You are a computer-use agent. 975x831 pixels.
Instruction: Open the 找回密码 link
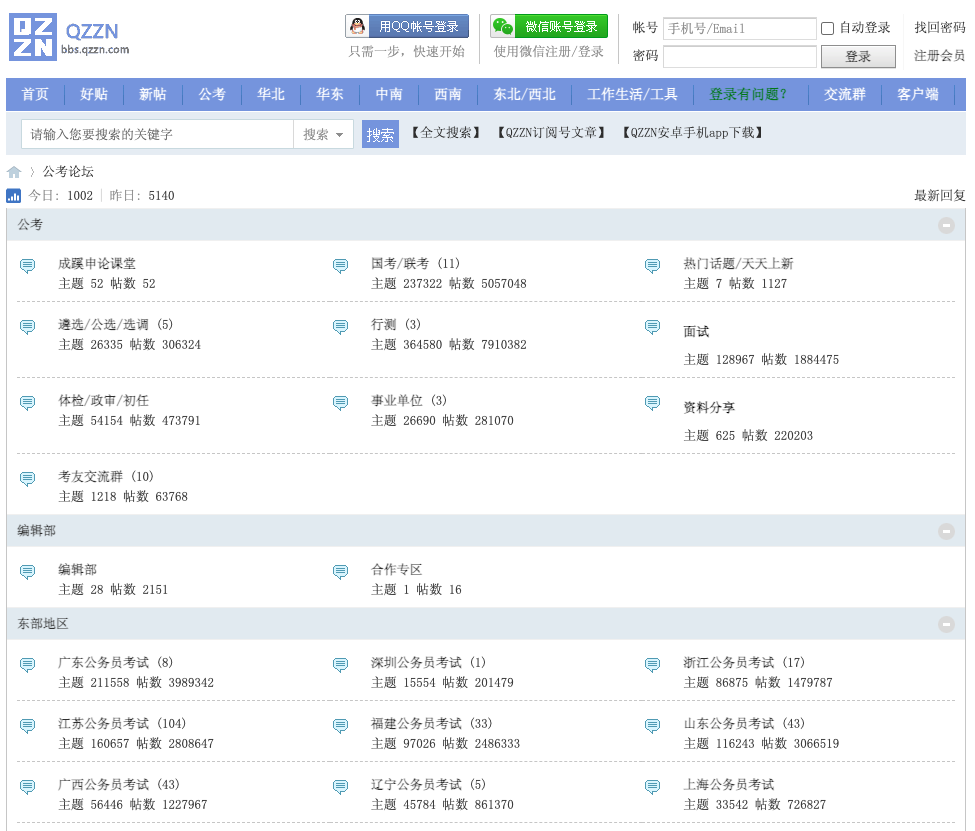click(939, 28)
